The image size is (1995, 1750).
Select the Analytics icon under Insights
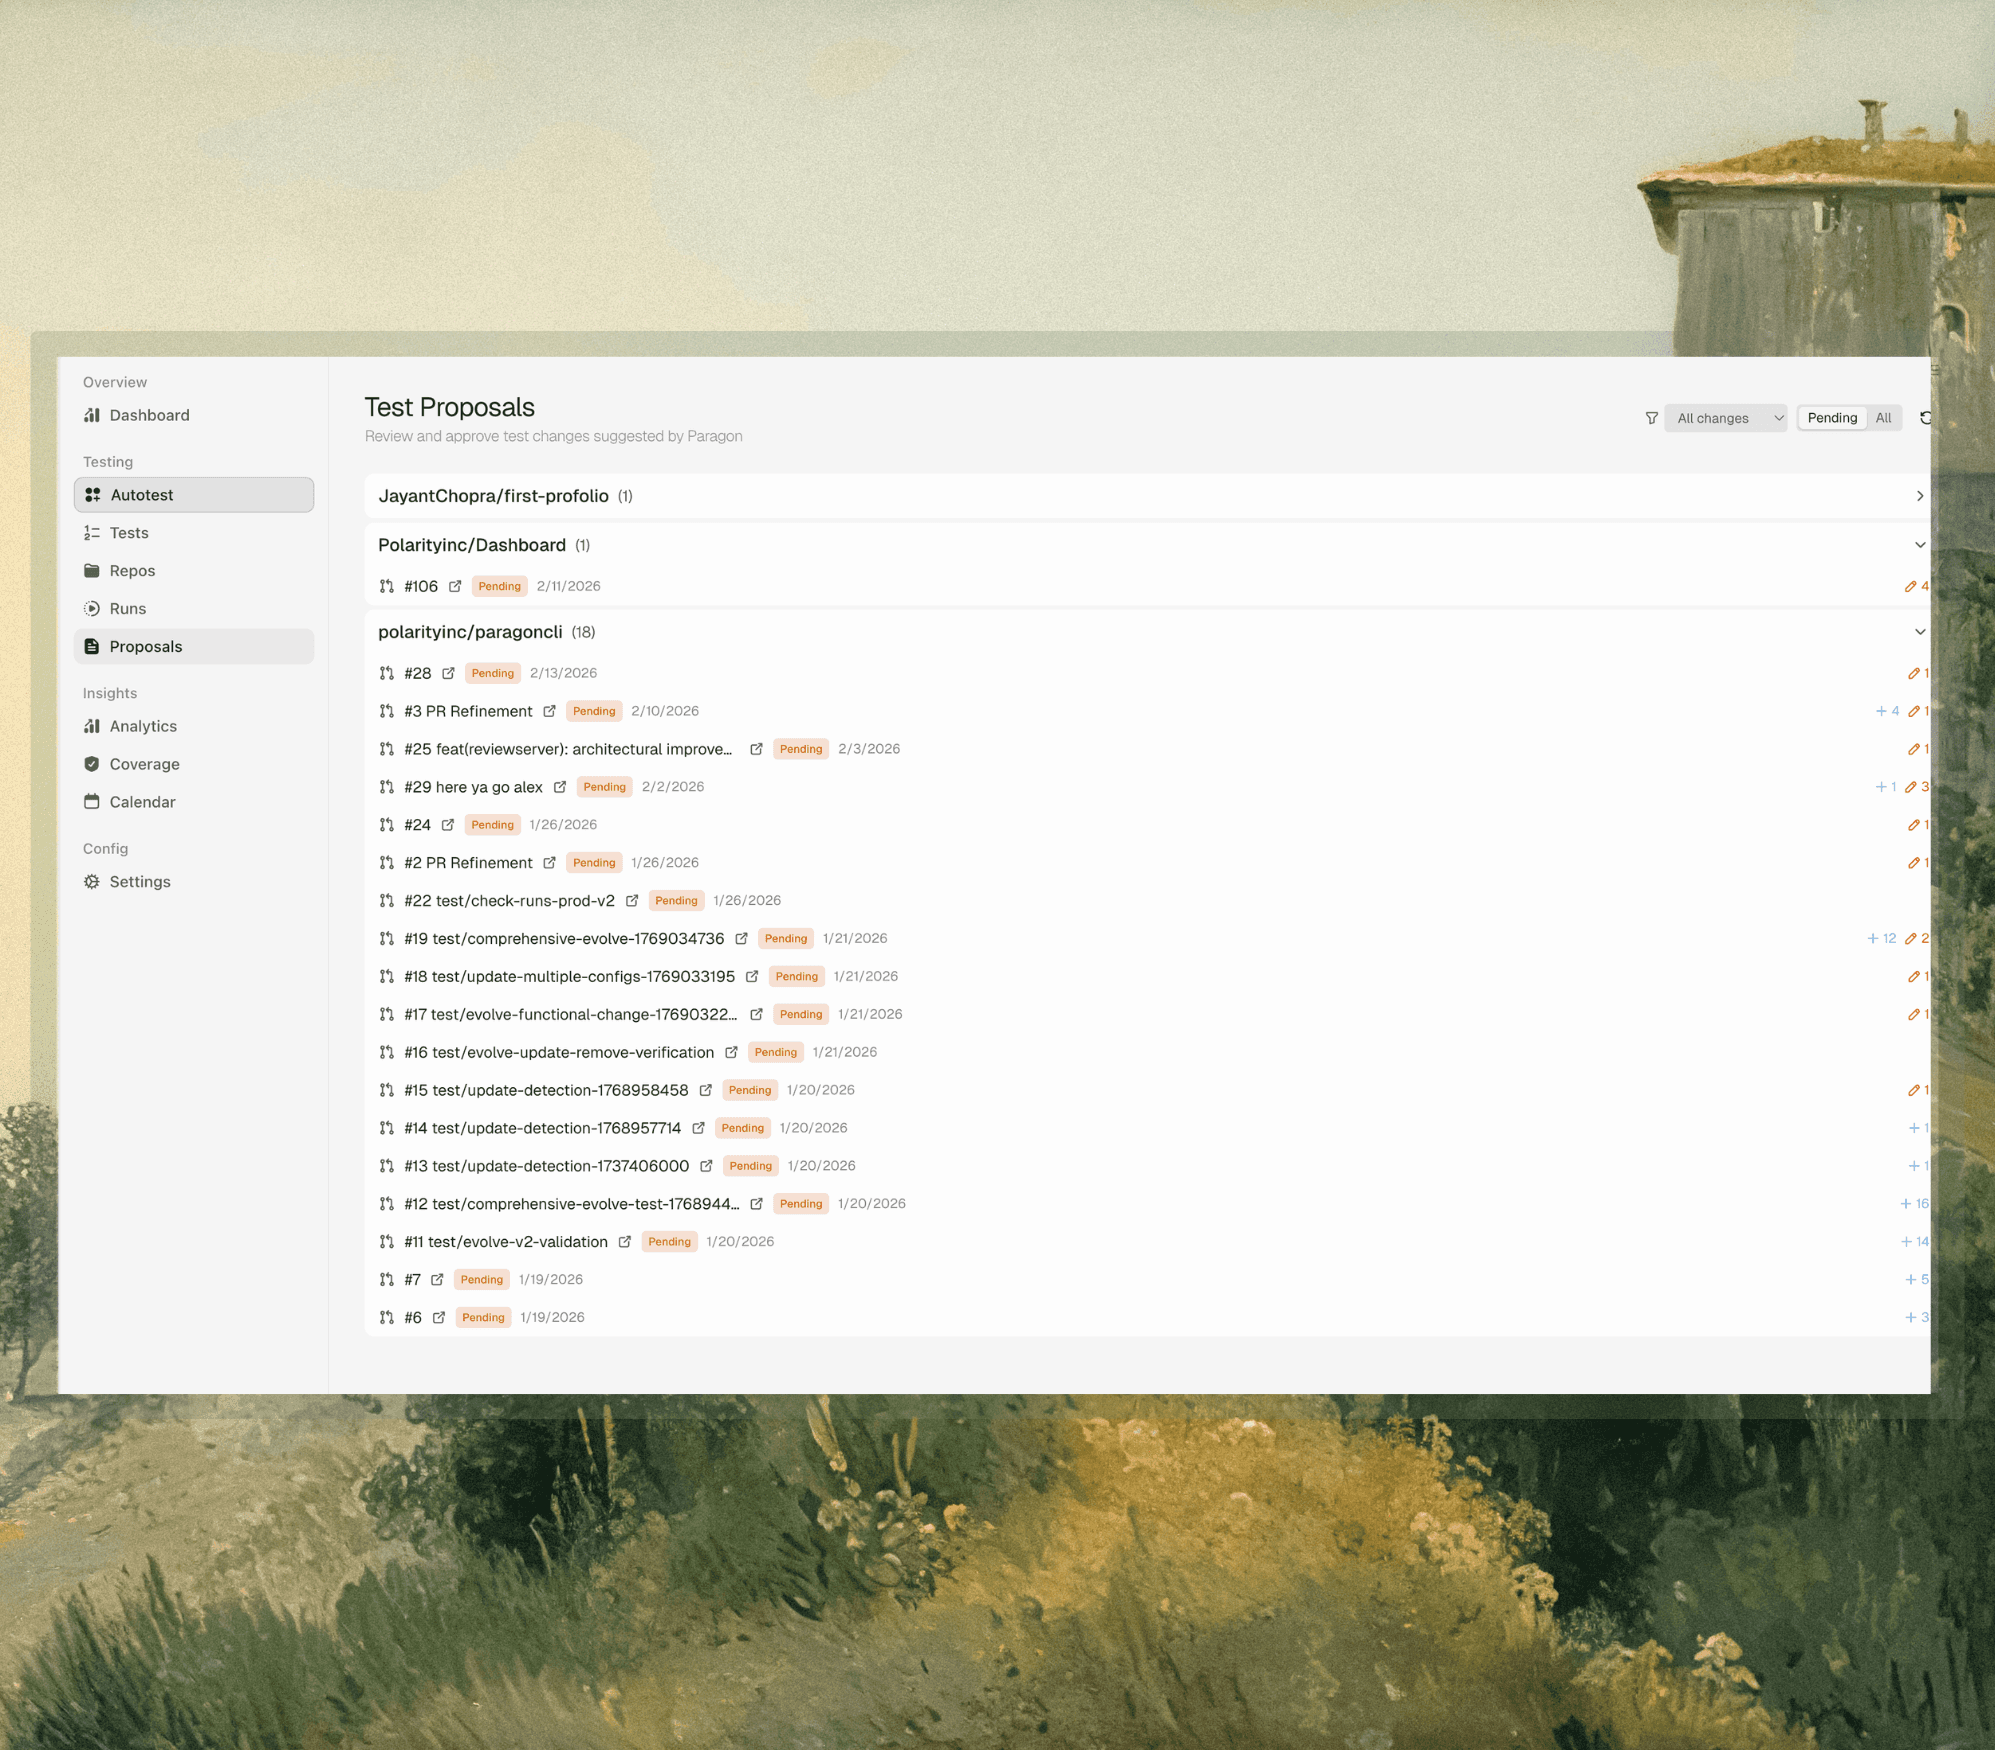pos(92,726)
